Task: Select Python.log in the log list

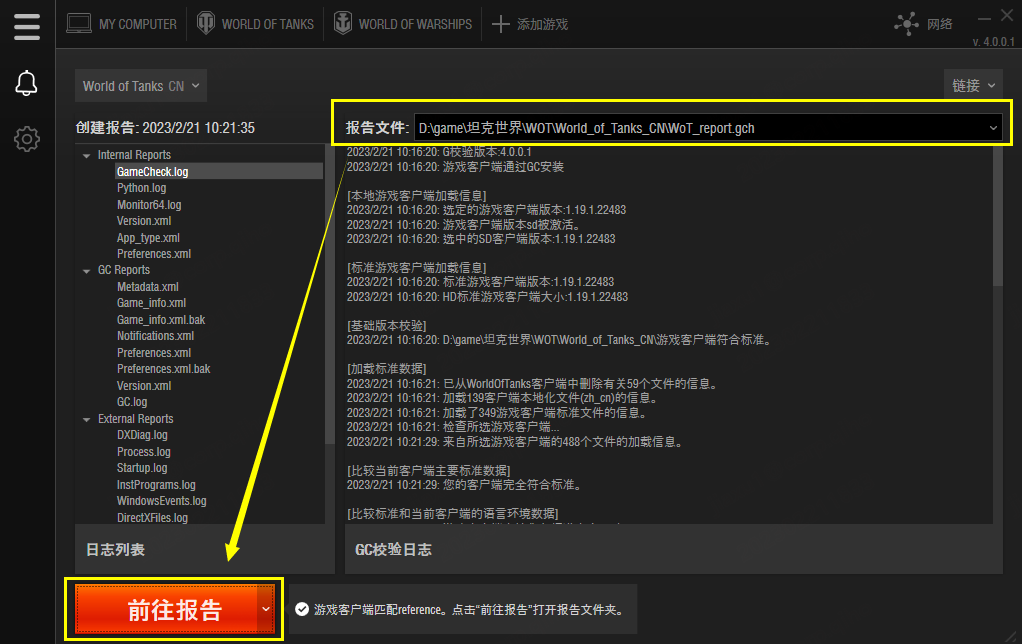Action: 141,188
